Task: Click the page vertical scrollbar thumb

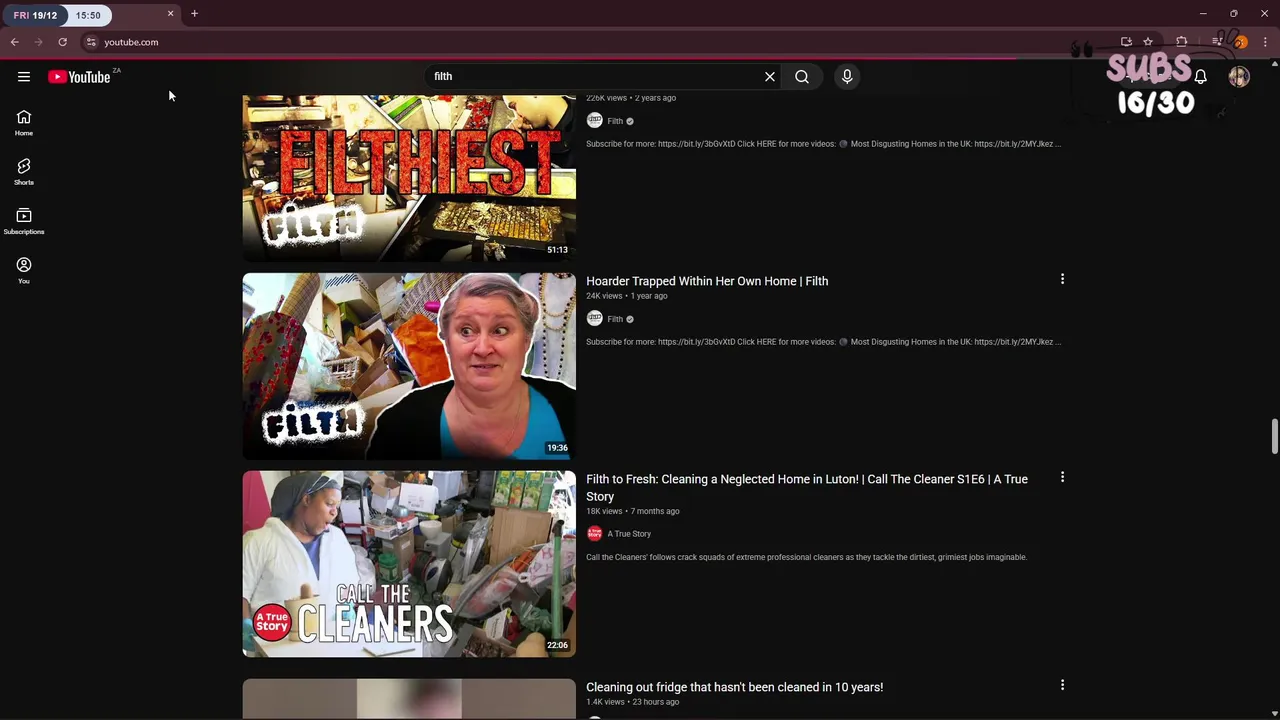Action: pos(1274,436)
